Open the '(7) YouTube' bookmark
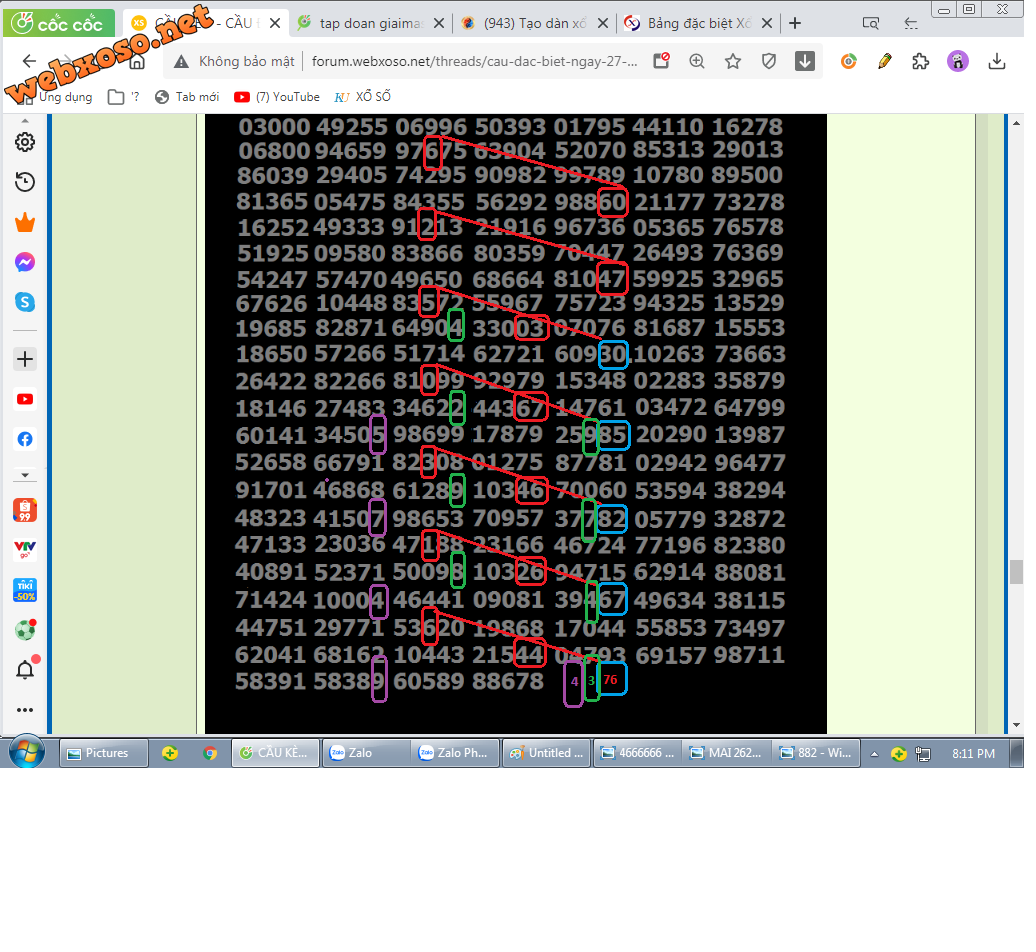The height and width of the screenshot is (952, 1036). [277, 97]
